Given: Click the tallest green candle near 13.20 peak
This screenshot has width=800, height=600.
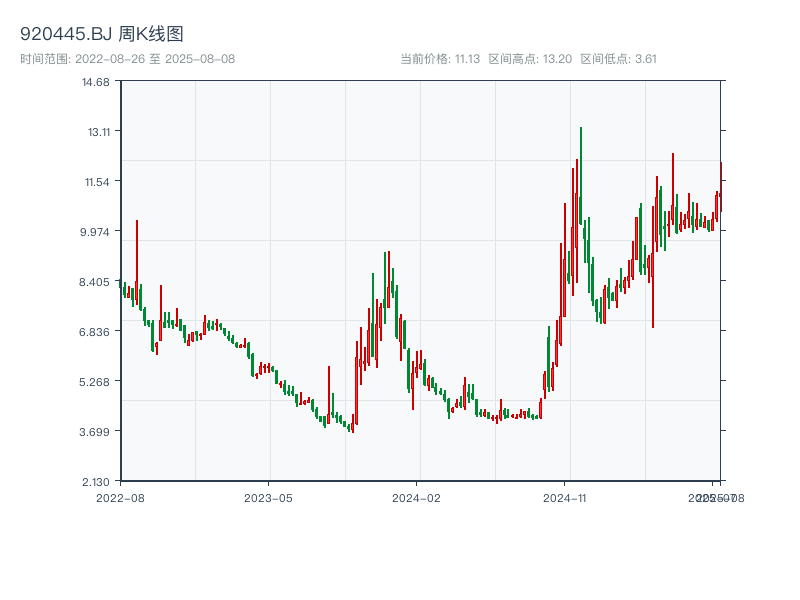Looking at the screenshot, I should click(581, 176).
